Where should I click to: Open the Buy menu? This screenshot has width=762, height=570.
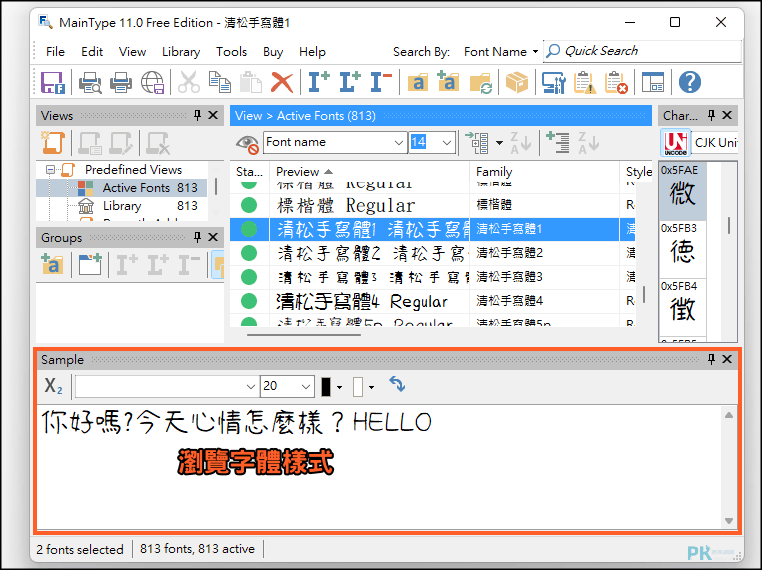click(273, 52)
